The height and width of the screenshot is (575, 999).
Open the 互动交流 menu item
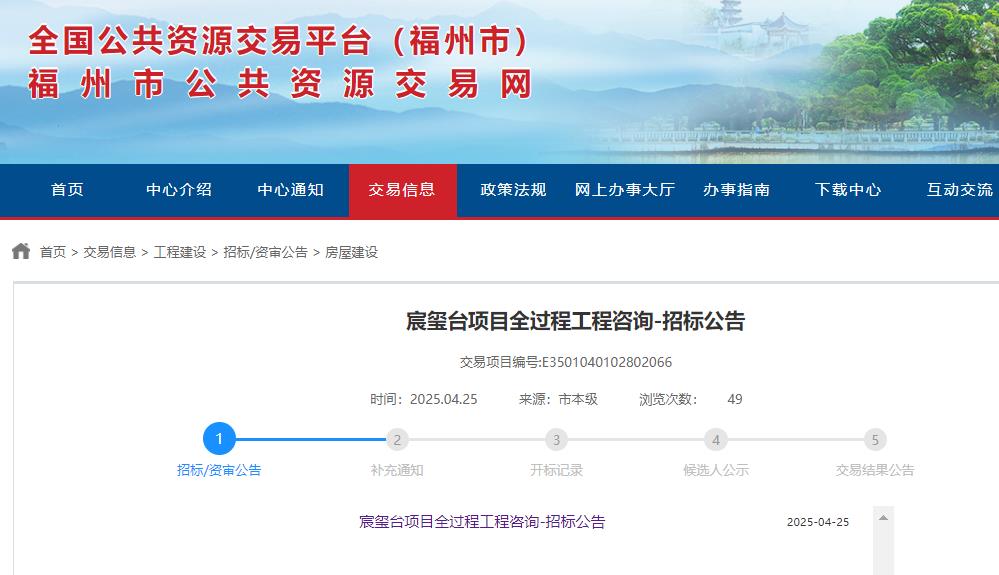959,190
